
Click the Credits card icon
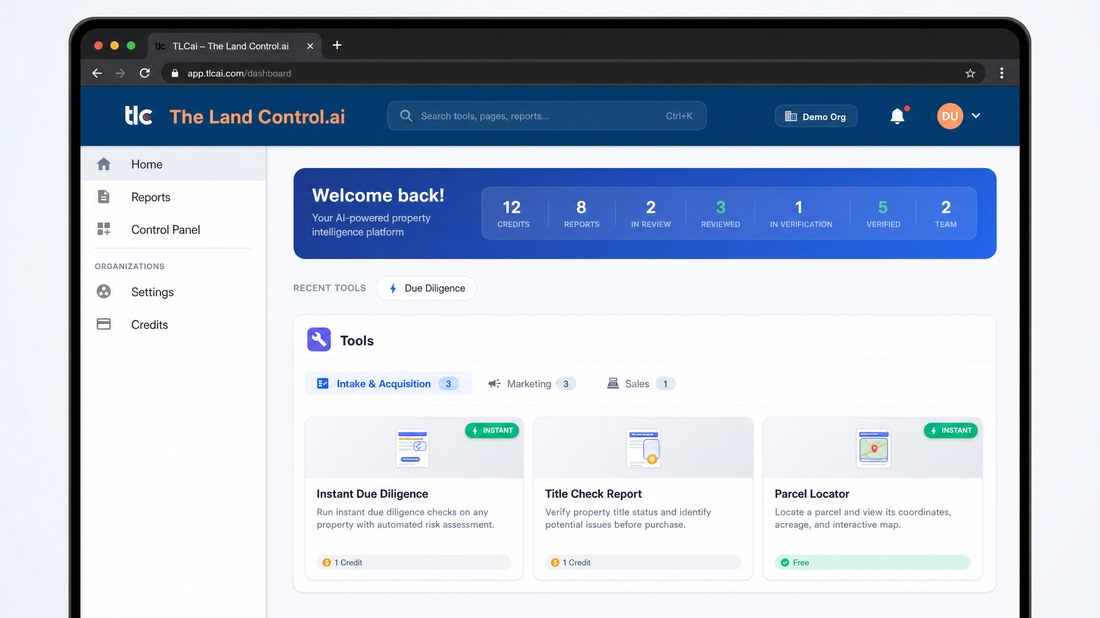(x=104, y=324)
